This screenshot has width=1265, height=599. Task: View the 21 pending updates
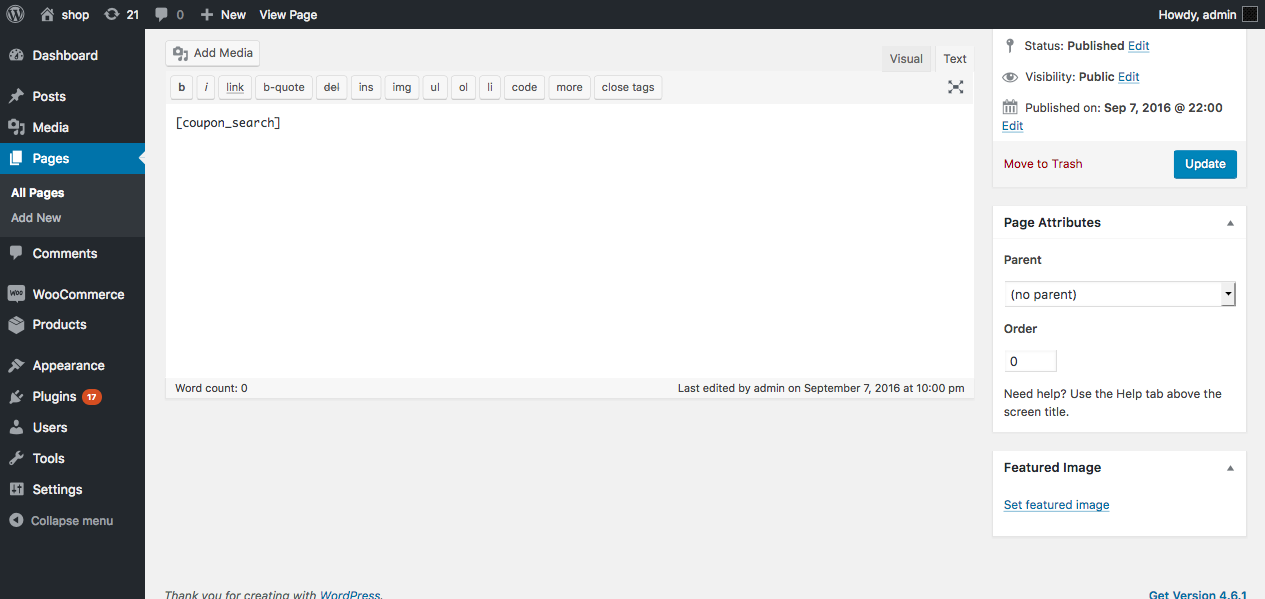click(121, 14)
